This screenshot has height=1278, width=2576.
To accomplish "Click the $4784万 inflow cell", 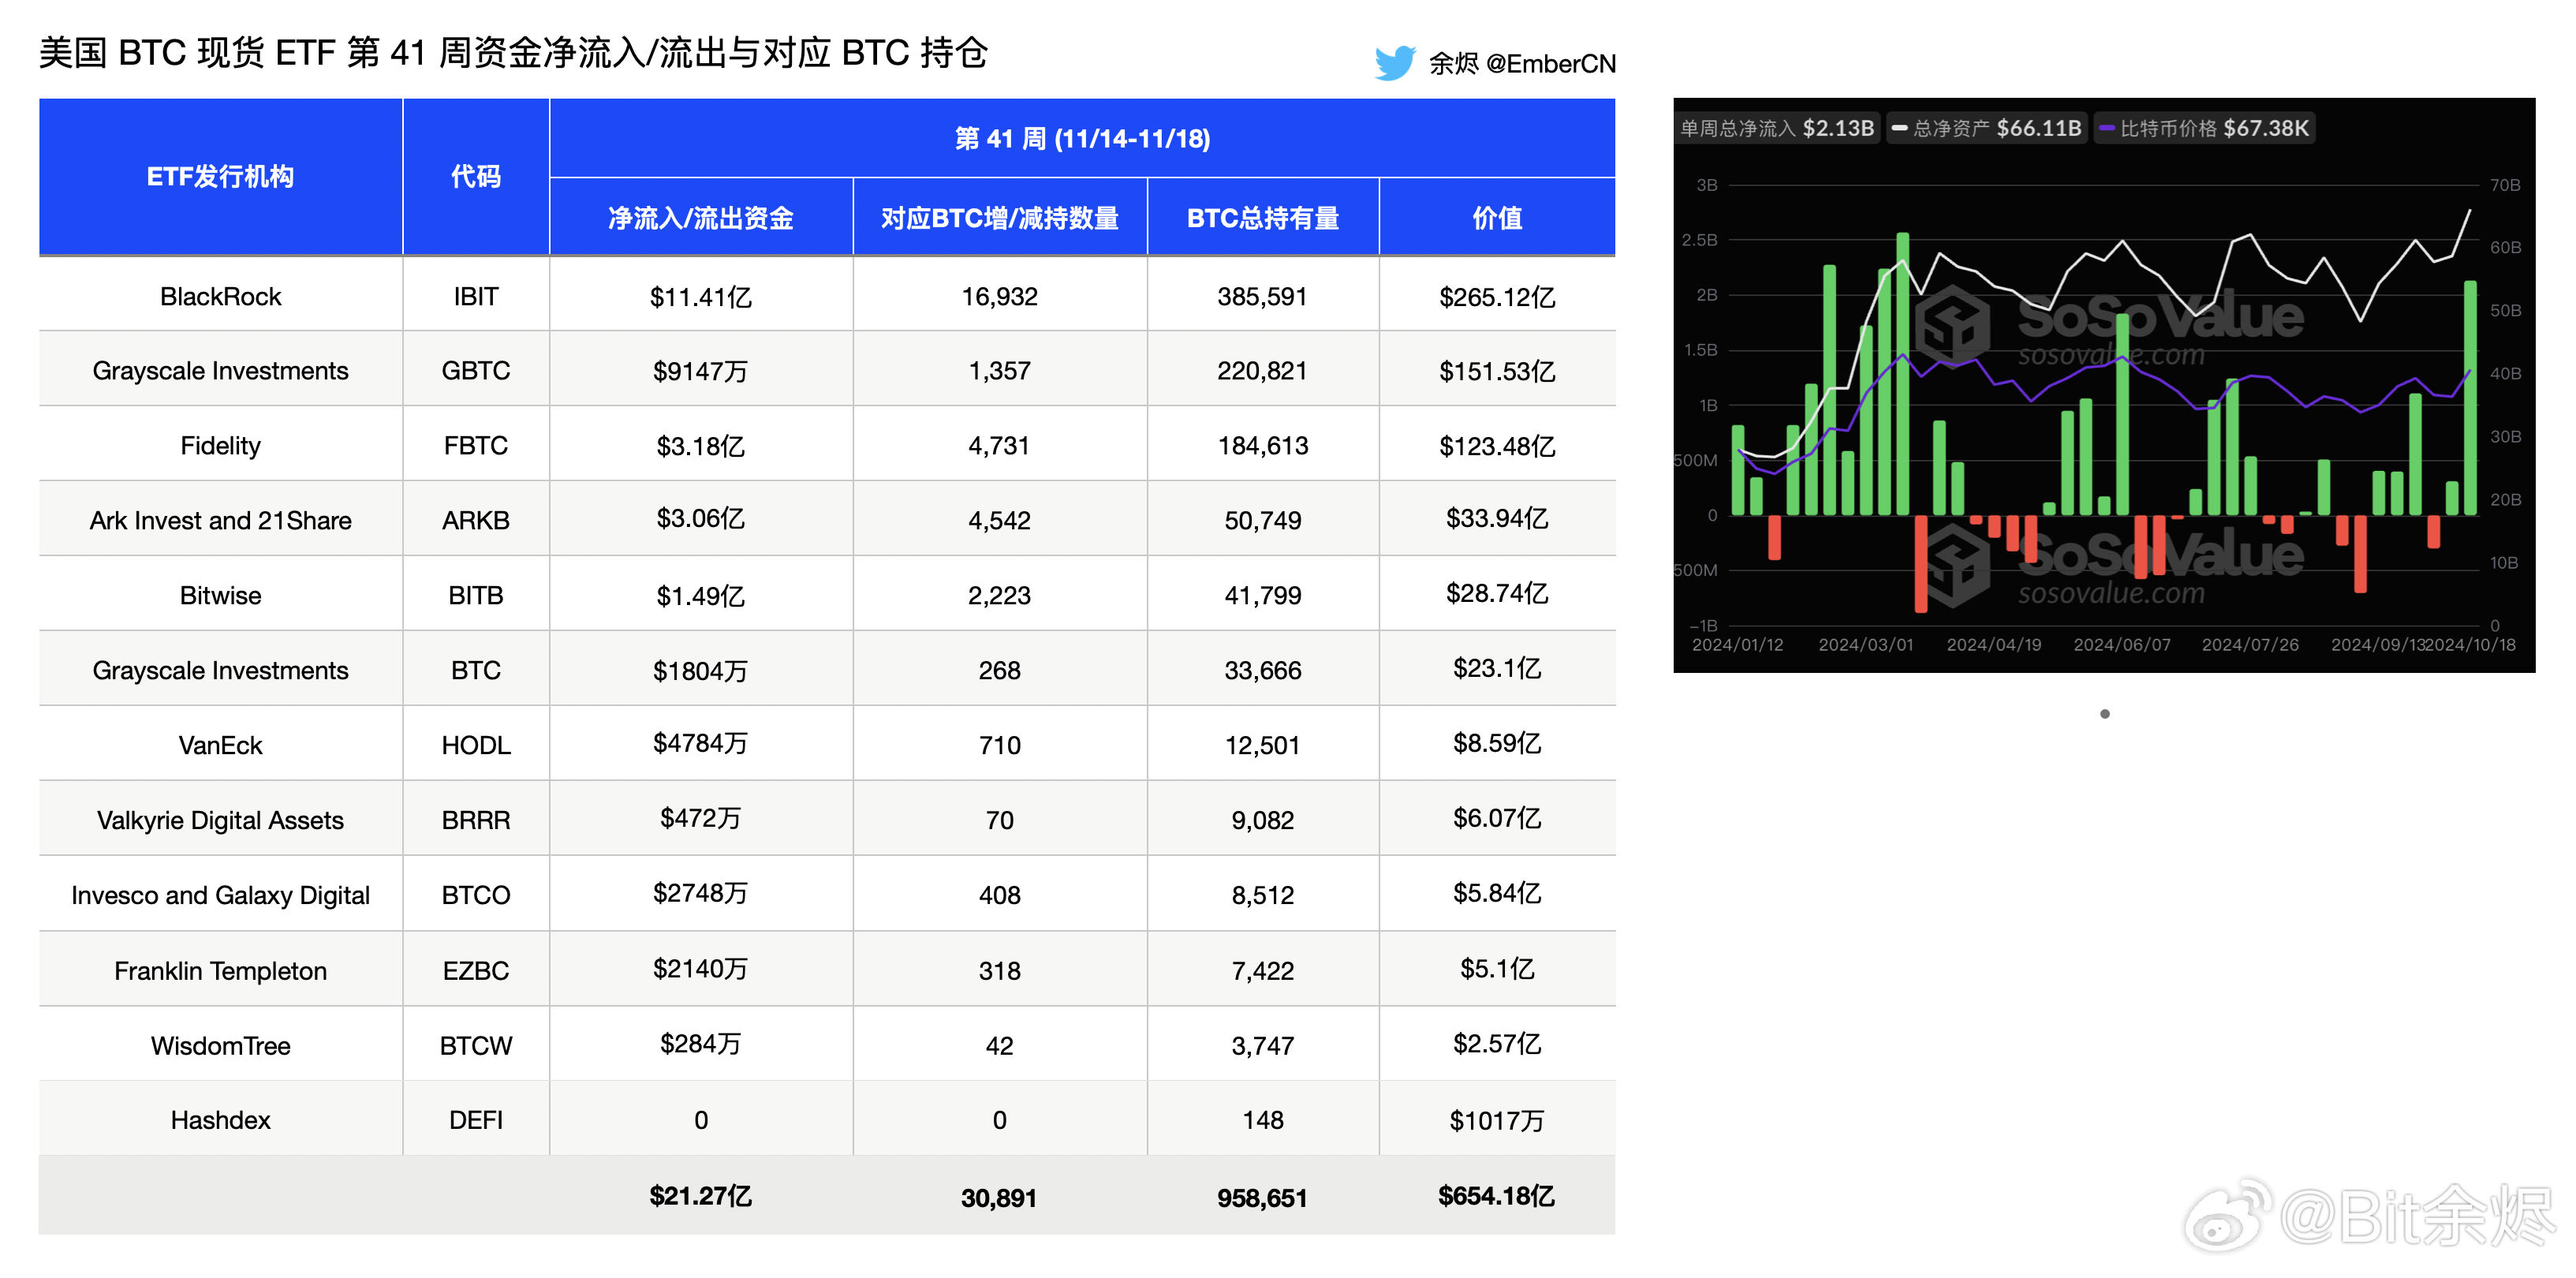I will (701, 744).
